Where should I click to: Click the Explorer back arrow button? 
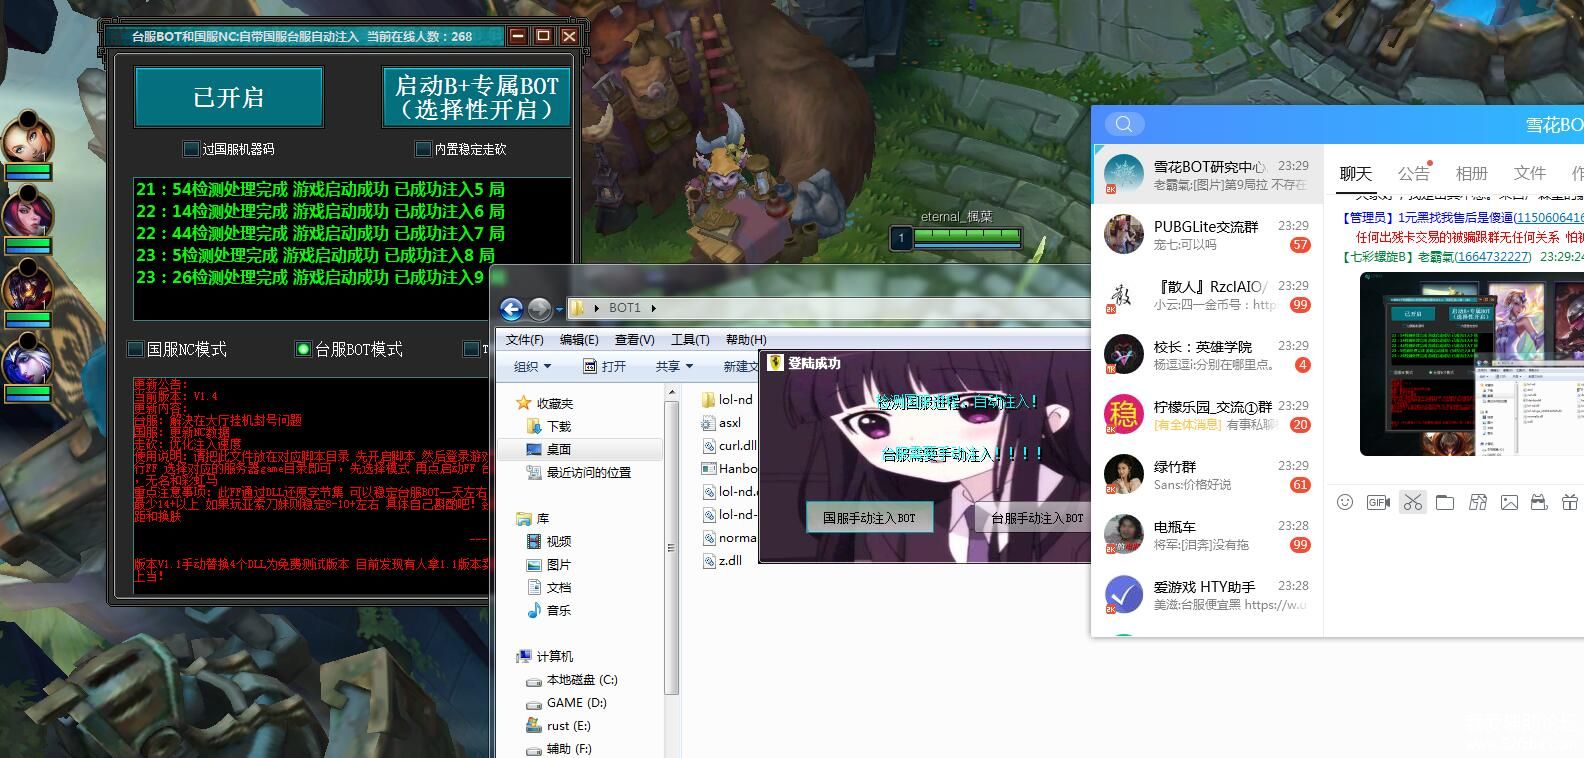pos(511,309)
